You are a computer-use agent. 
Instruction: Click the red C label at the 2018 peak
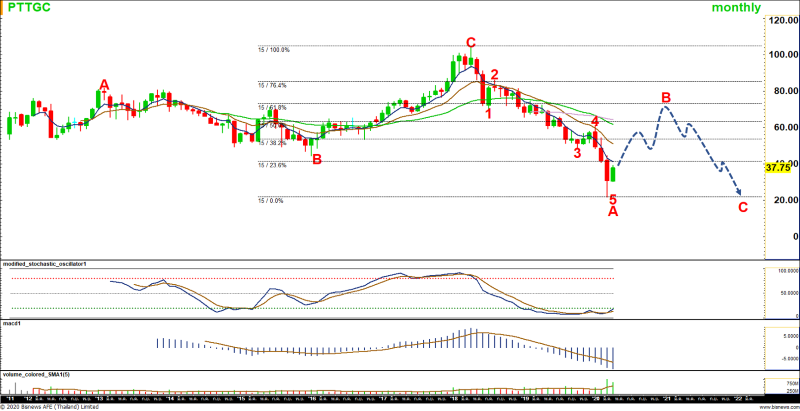(470, 42)
